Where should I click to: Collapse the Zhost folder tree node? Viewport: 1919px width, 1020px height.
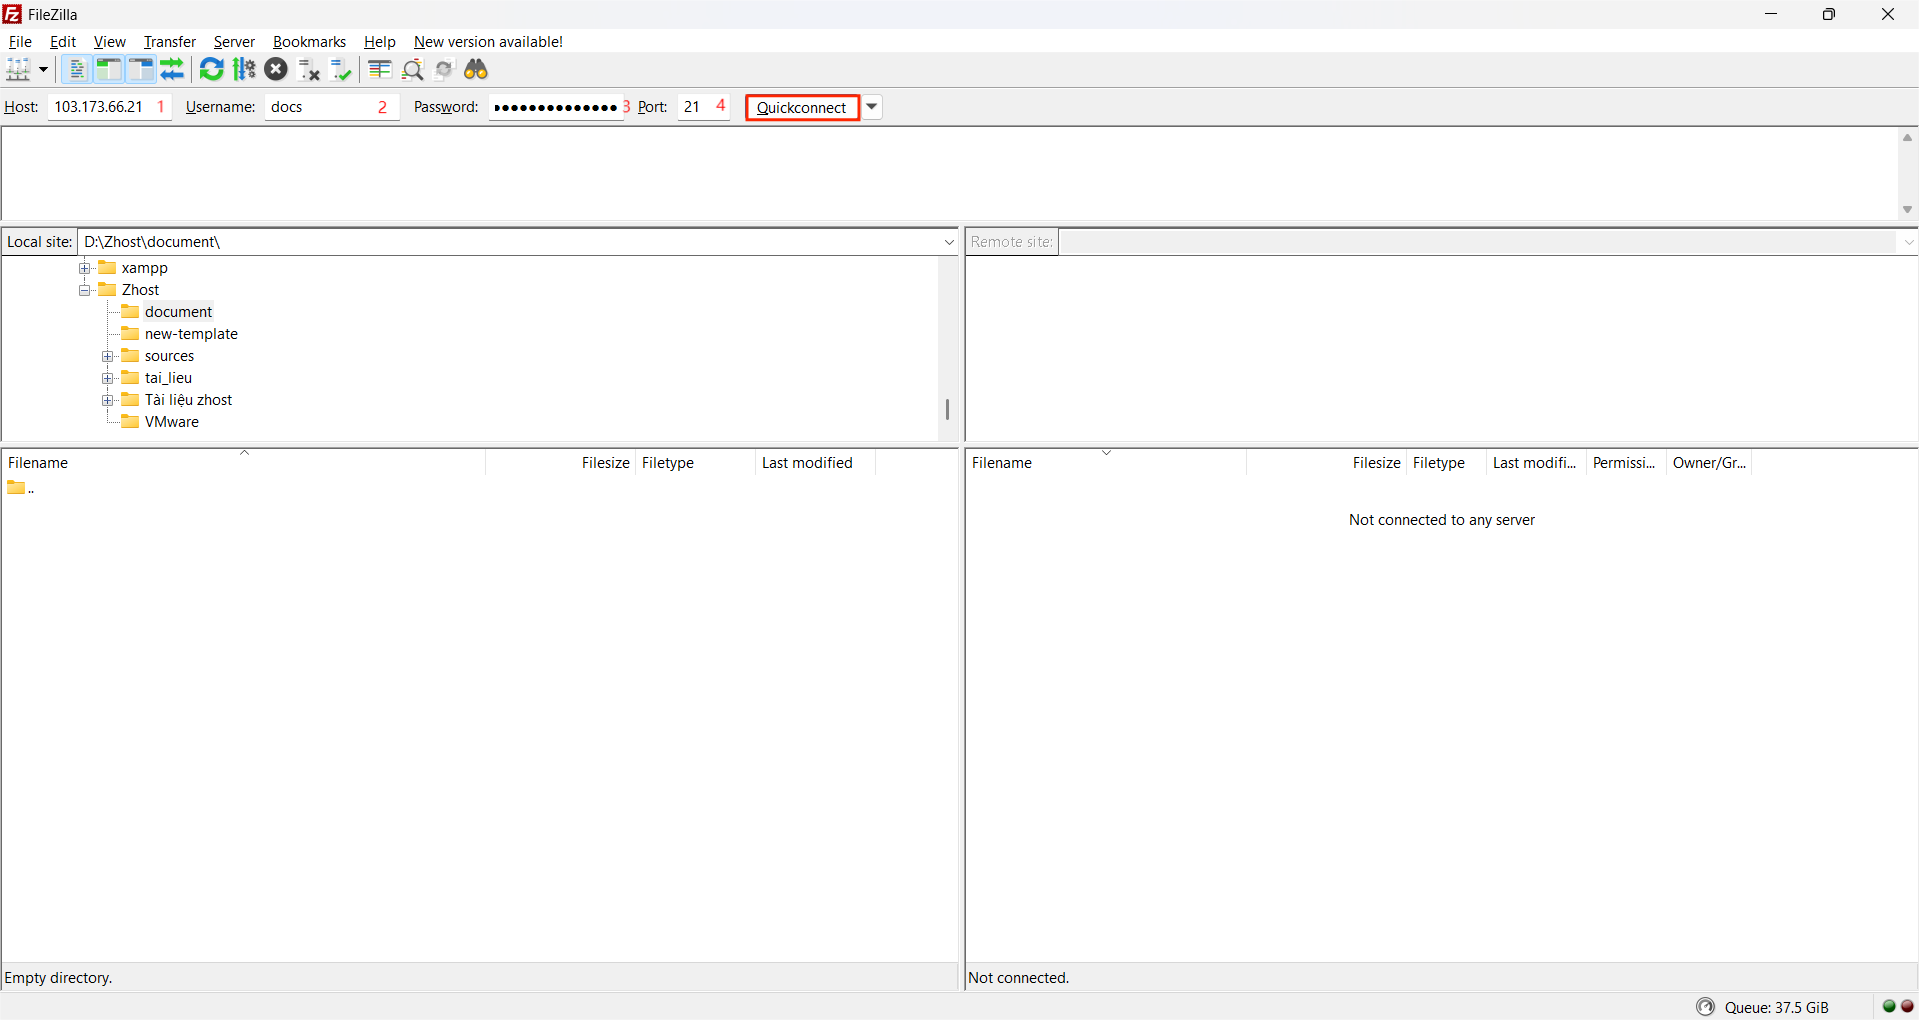click(x=85, y=290)
